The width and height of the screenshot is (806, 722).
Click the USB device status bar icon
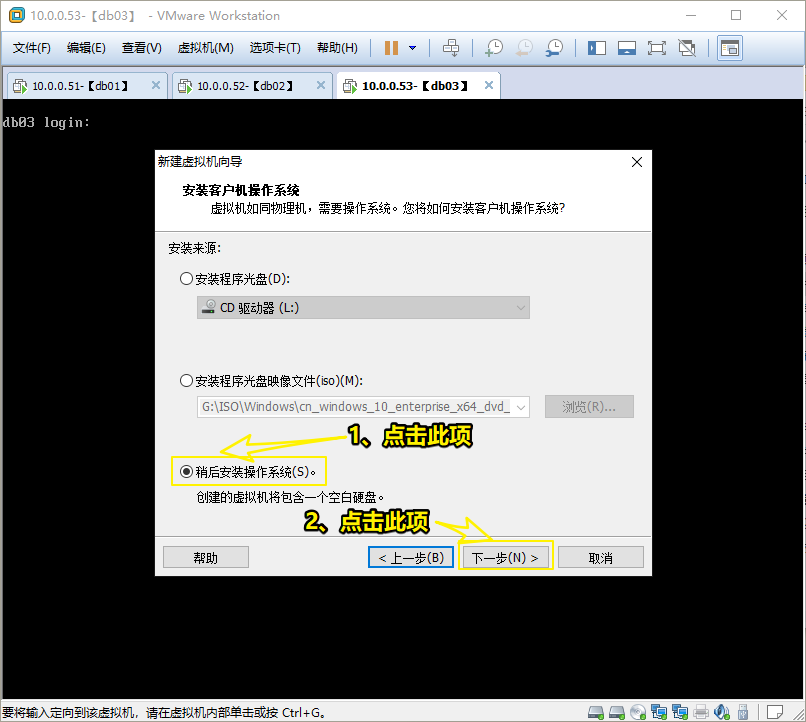pyautogui.click(x=742, y=710)
